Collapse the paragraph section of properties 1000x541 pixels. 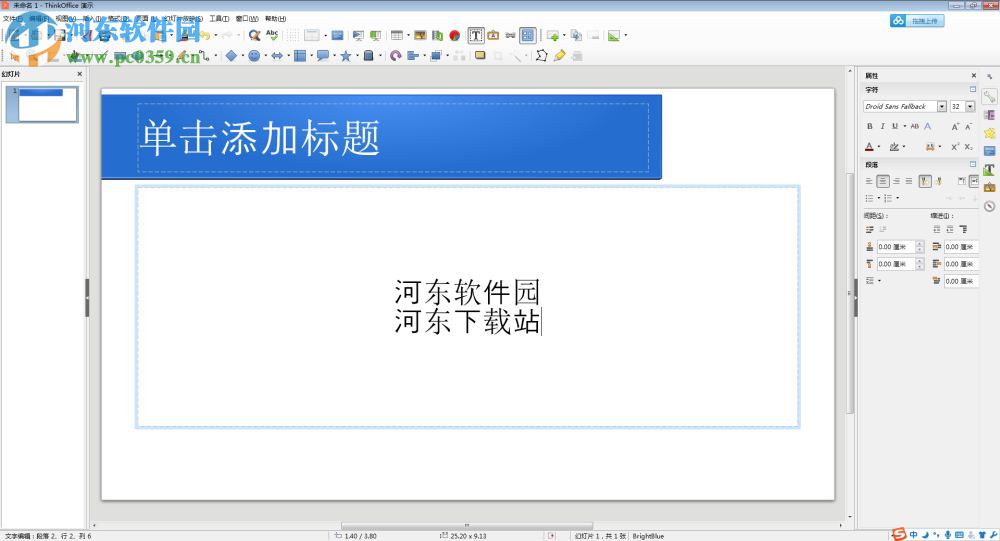click(x=973, y=164)
